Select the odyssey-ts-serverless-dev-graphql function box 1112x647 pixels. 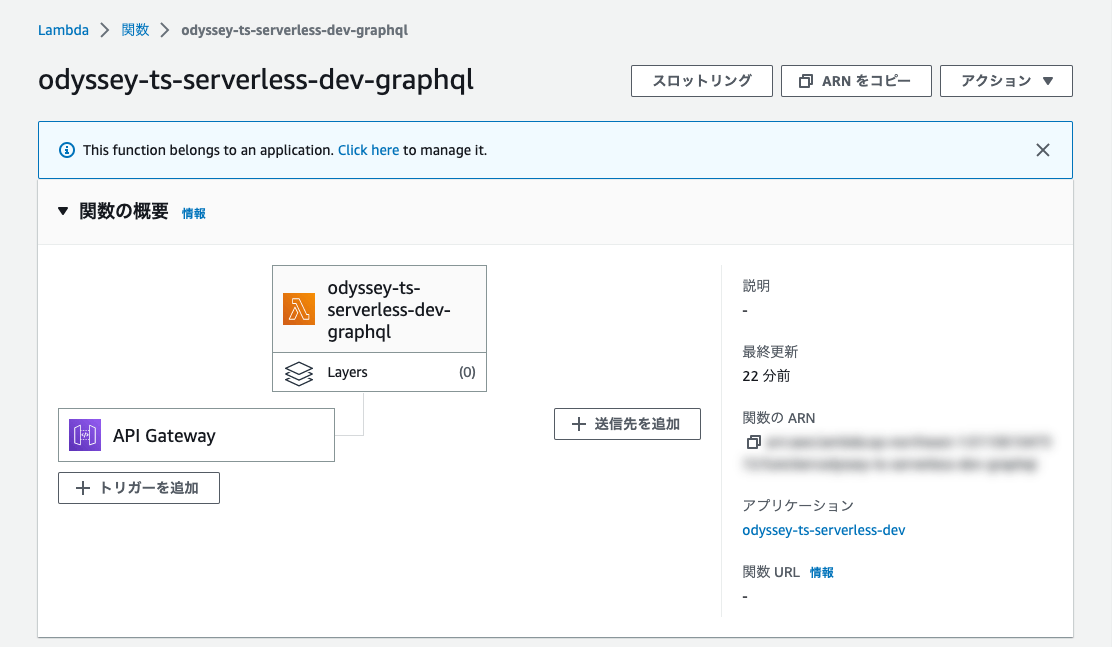point(379,309)
